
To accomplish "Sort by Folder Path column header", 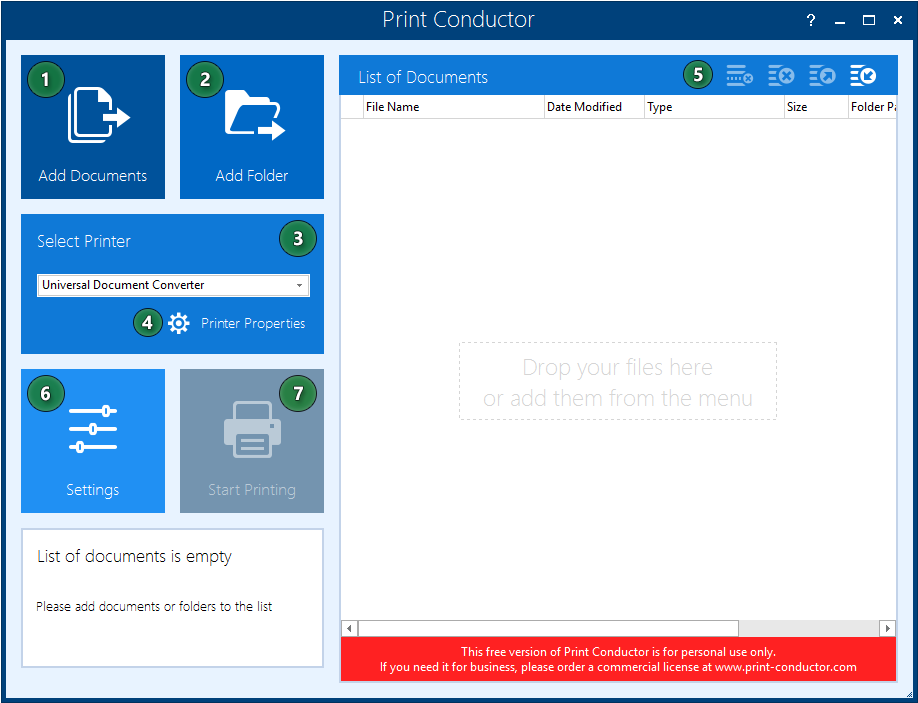I will click(x=872, y=107).
